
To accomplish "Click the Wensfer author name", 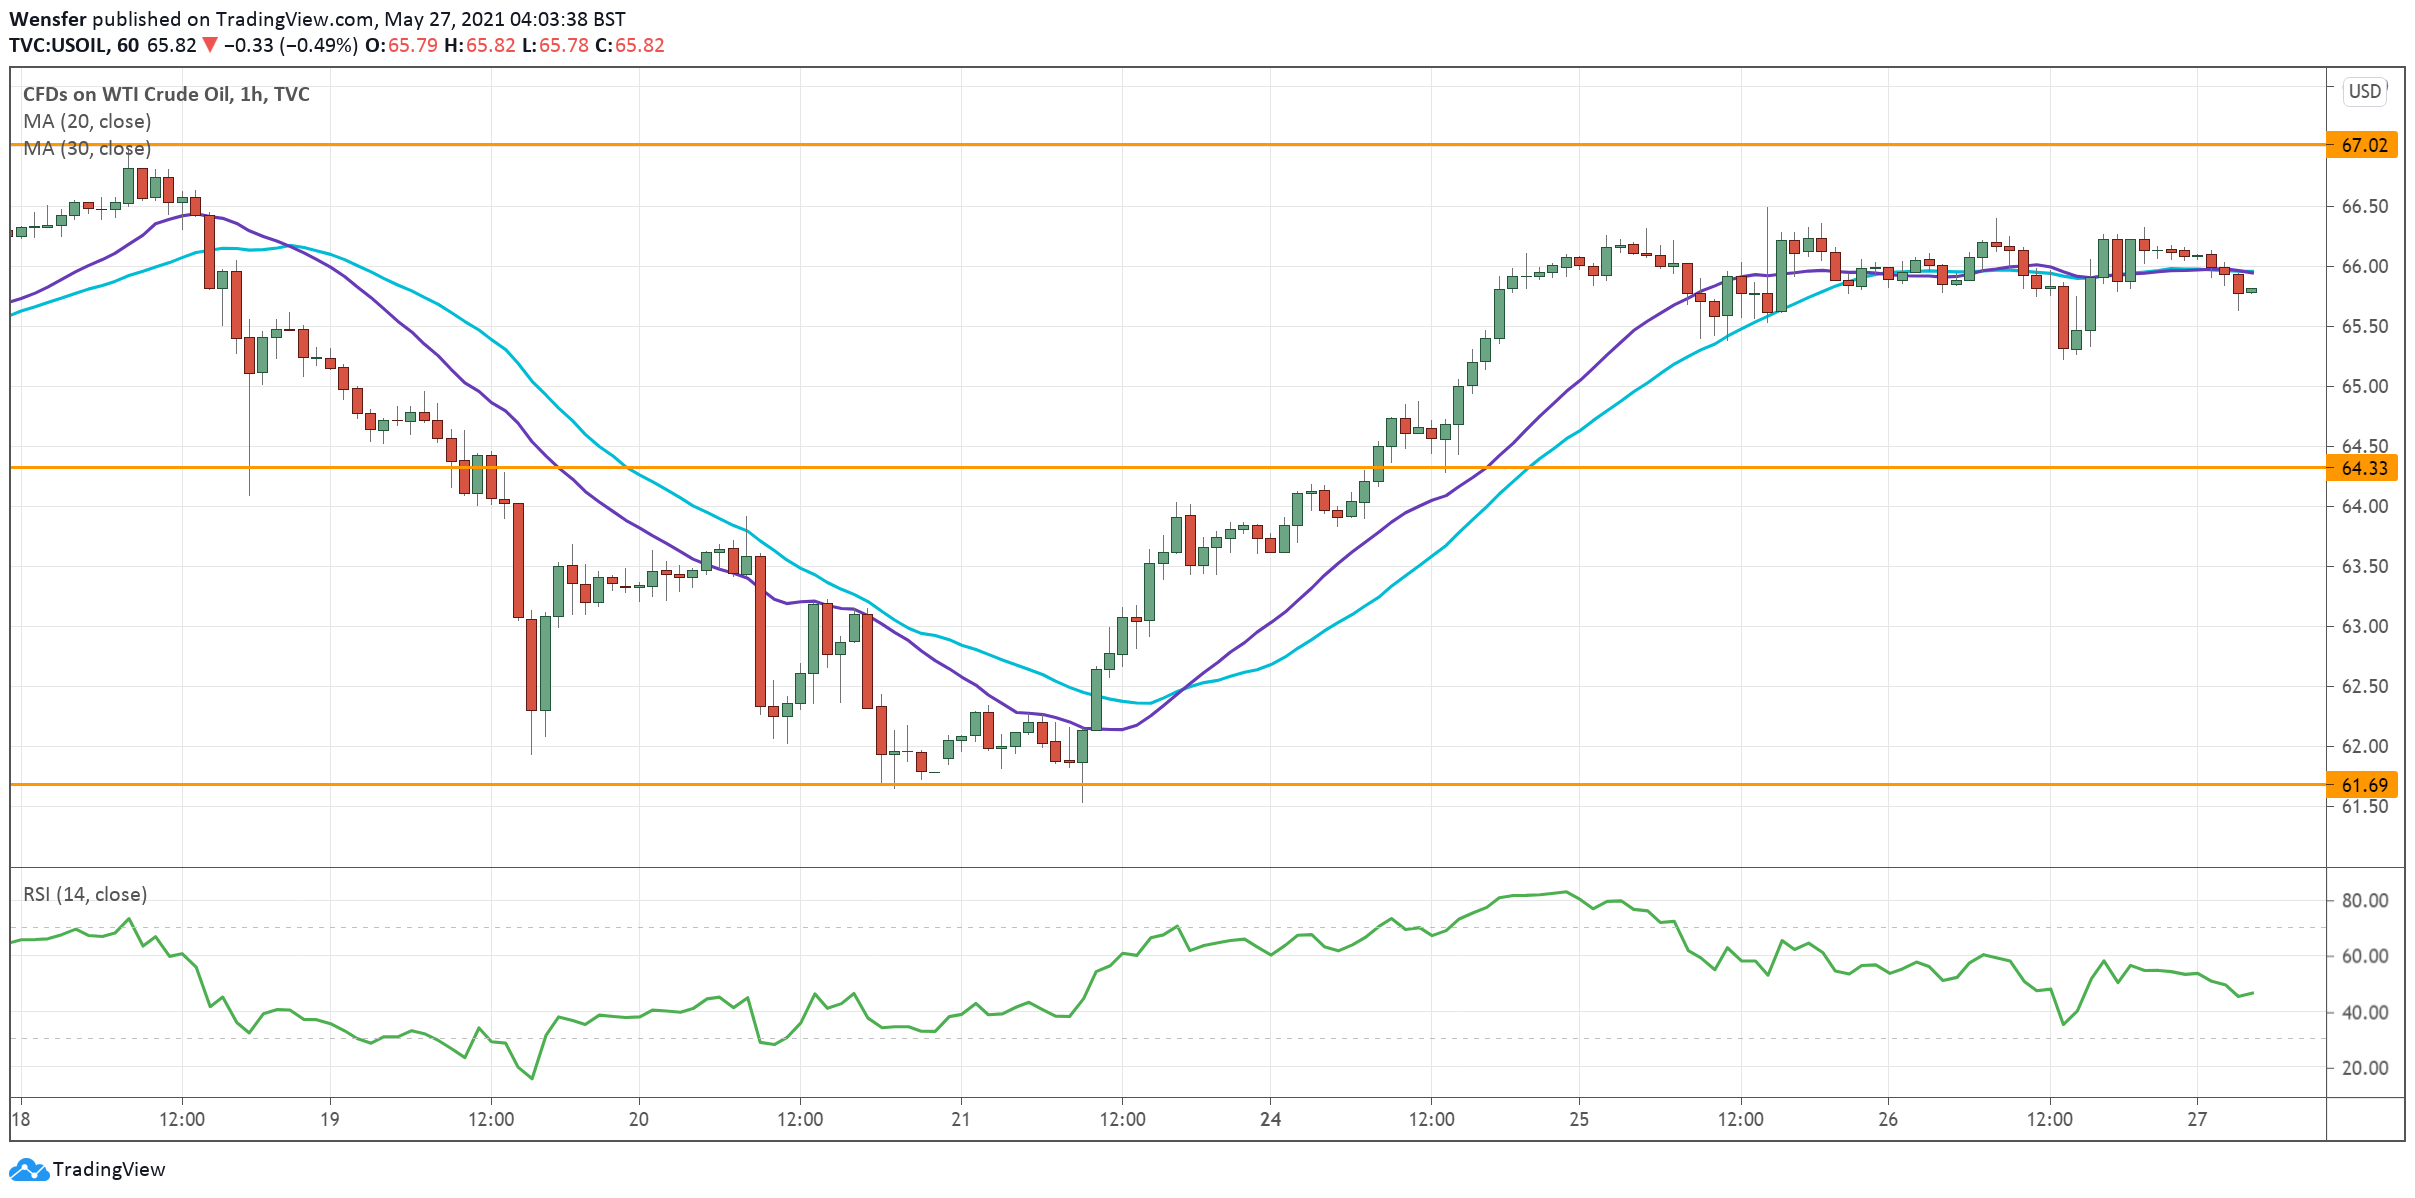I will point(47,19).
